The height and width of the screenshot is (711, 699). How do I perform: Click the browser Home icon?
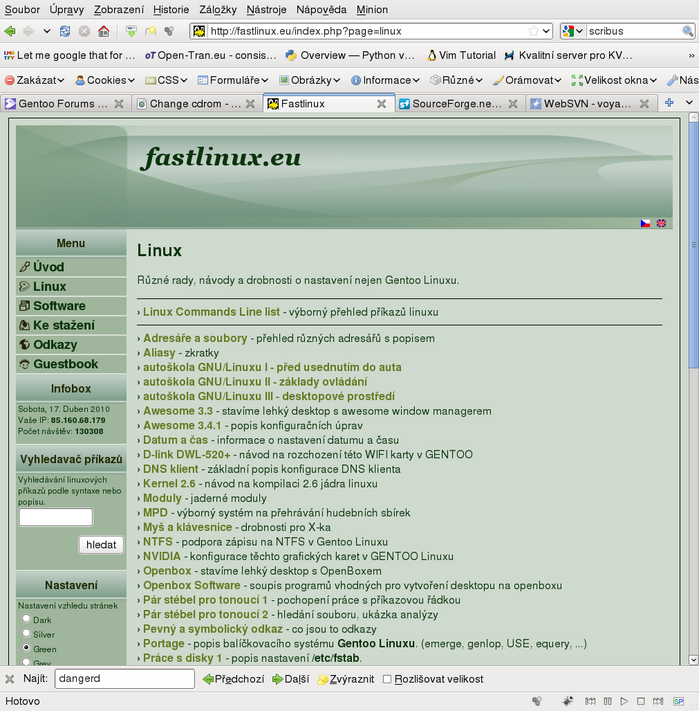click(103, 31)
